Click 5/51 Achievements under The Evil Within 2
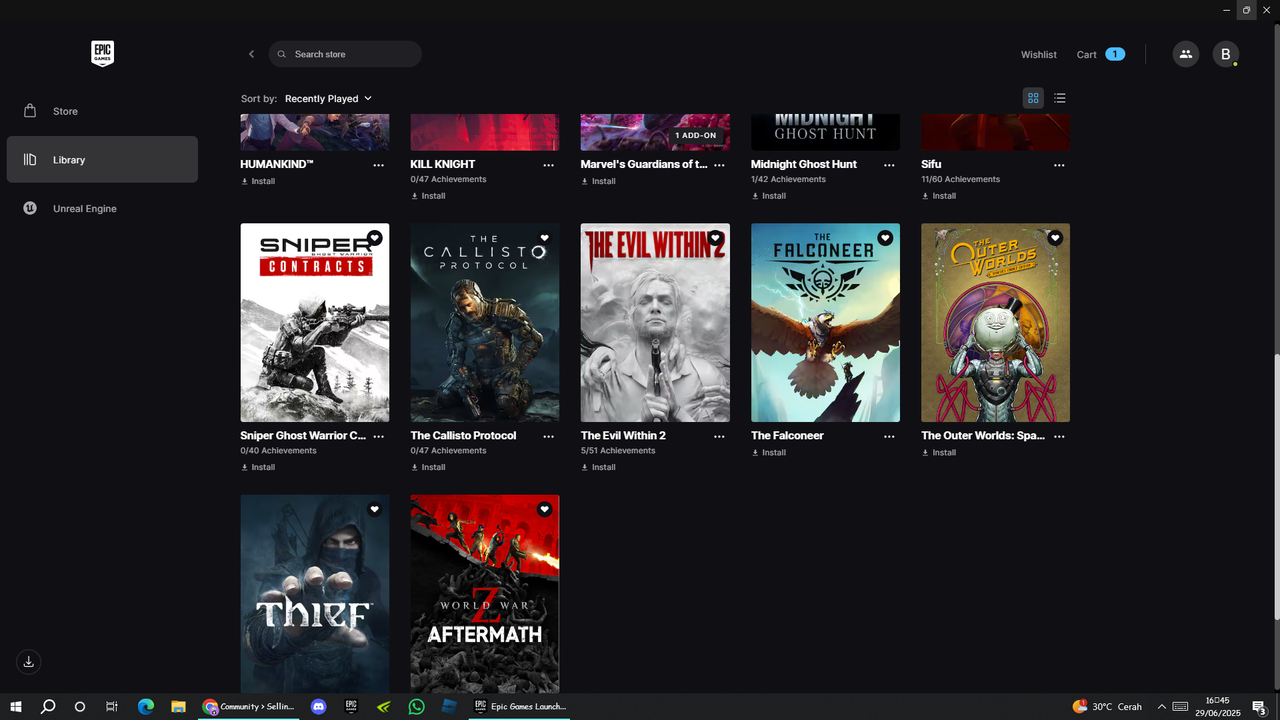 (618, 451)
